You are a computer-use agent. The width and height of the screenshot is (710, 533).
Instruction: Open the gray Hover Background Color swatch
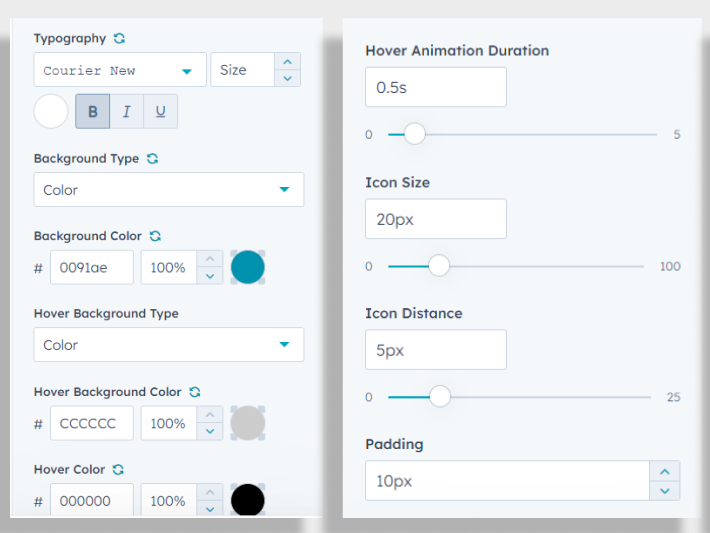[248, 423]
